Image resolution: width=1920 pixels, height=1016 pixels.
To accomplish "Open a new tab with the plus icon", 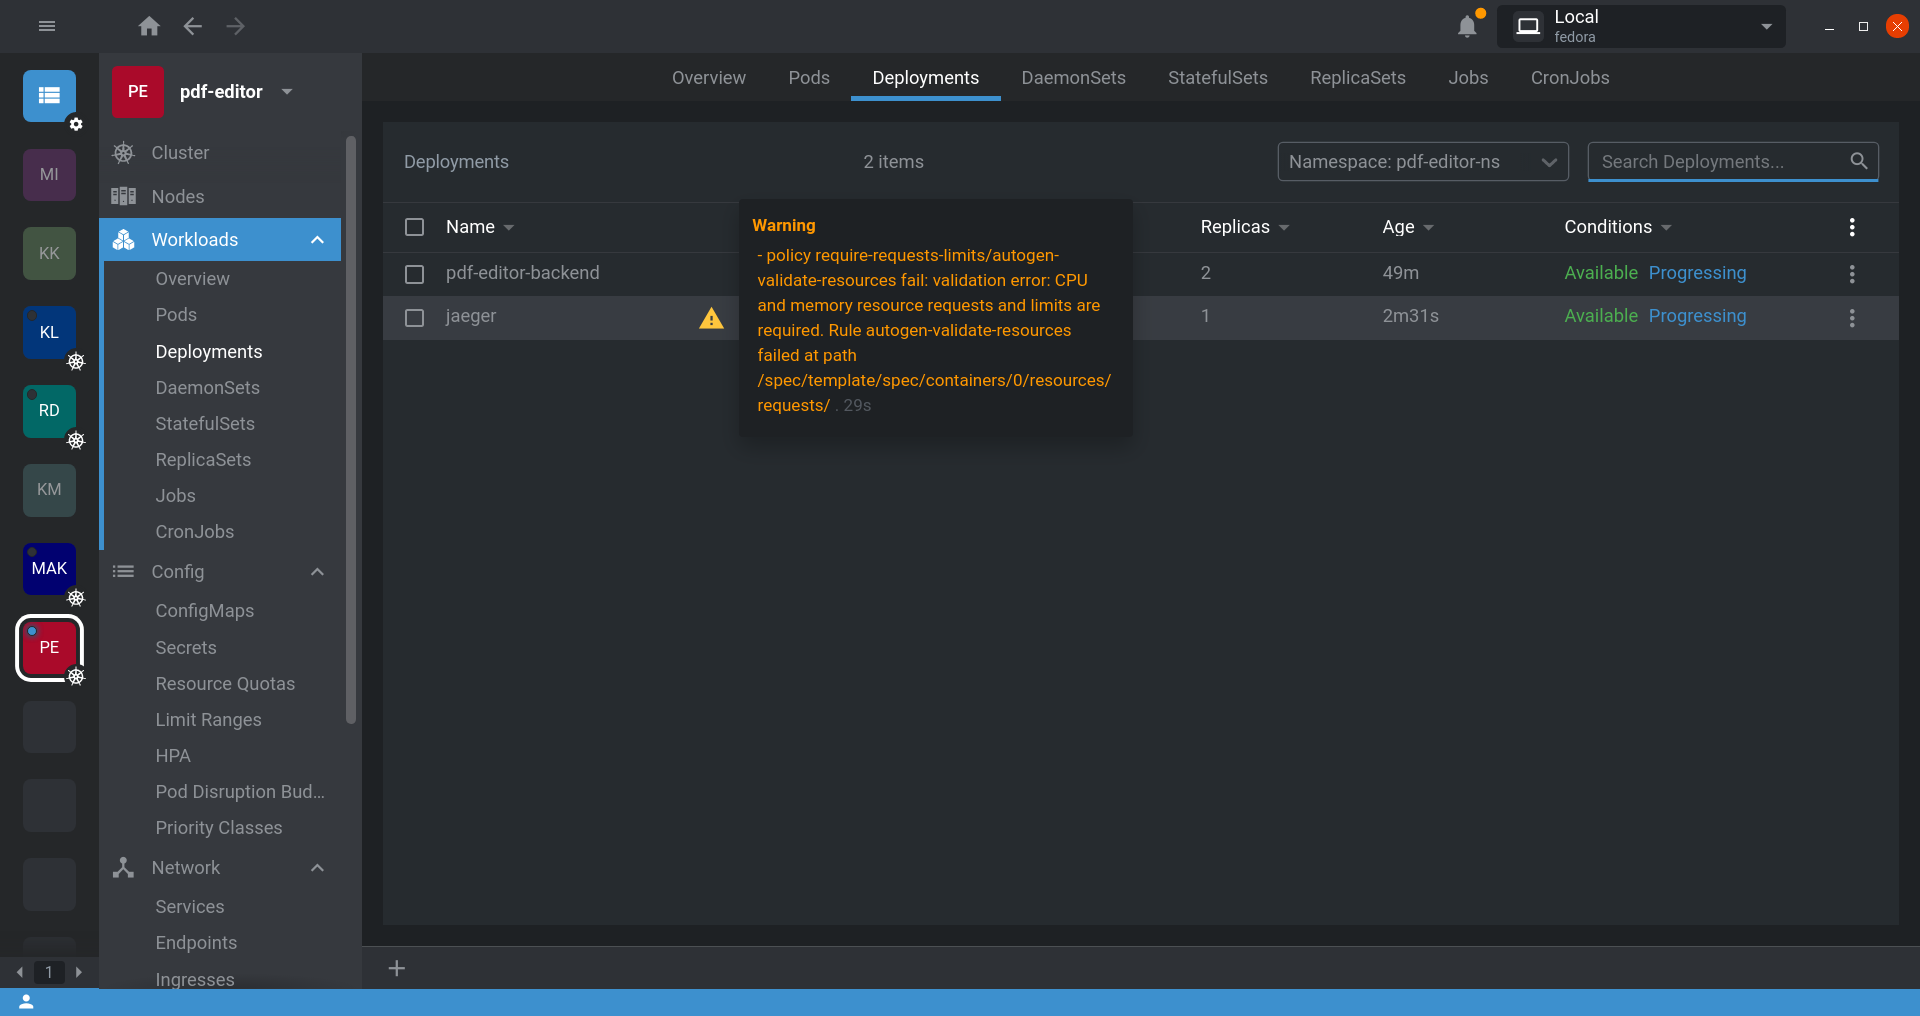I will (397, 968).
